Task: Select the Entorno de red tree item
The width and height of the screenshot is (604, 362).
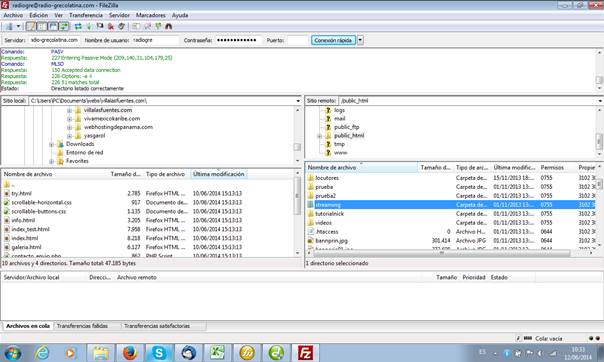Action: (84, 153)
